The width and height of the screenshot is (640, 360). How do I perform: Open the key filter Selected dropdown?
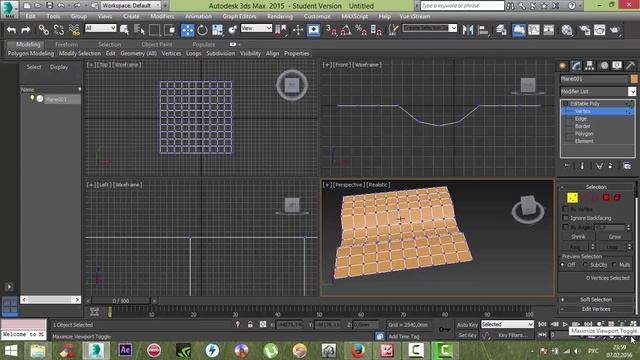(507, 324)
